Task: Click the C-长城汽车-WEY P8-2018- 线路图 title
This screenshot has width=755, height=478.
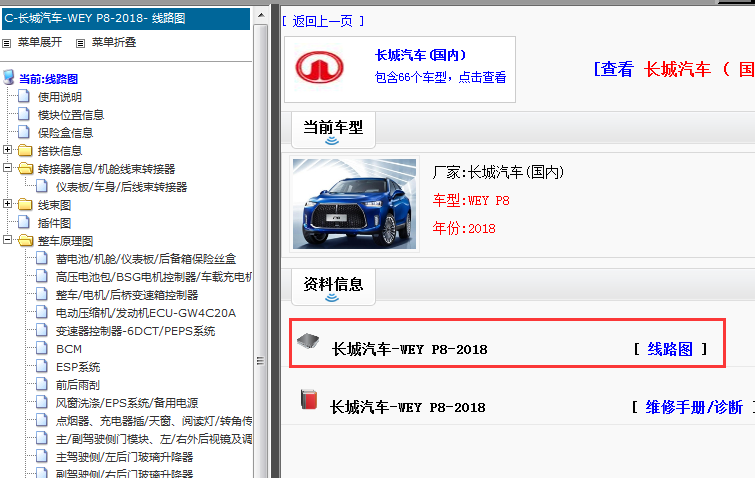Action: click(95, 19)
